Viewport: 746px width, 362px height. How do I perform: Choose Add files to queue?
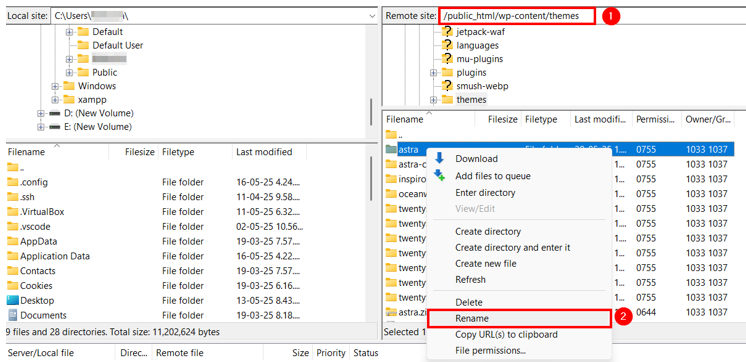[x=492, y=176]
